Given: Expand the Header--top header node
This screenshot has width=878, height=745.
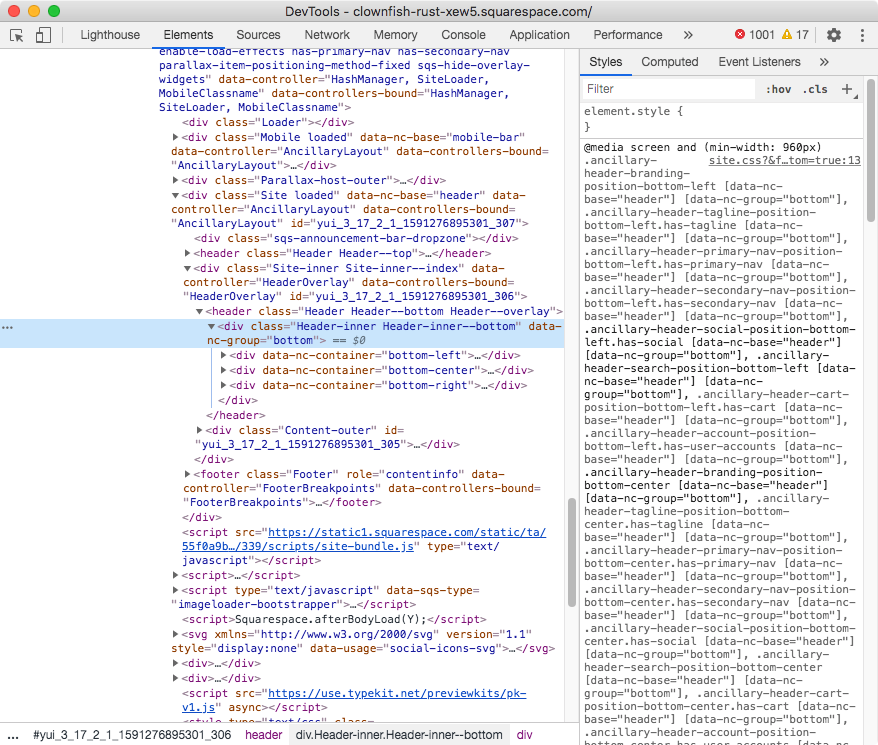Looking at the screenshot, I should (x=188, y=253).
